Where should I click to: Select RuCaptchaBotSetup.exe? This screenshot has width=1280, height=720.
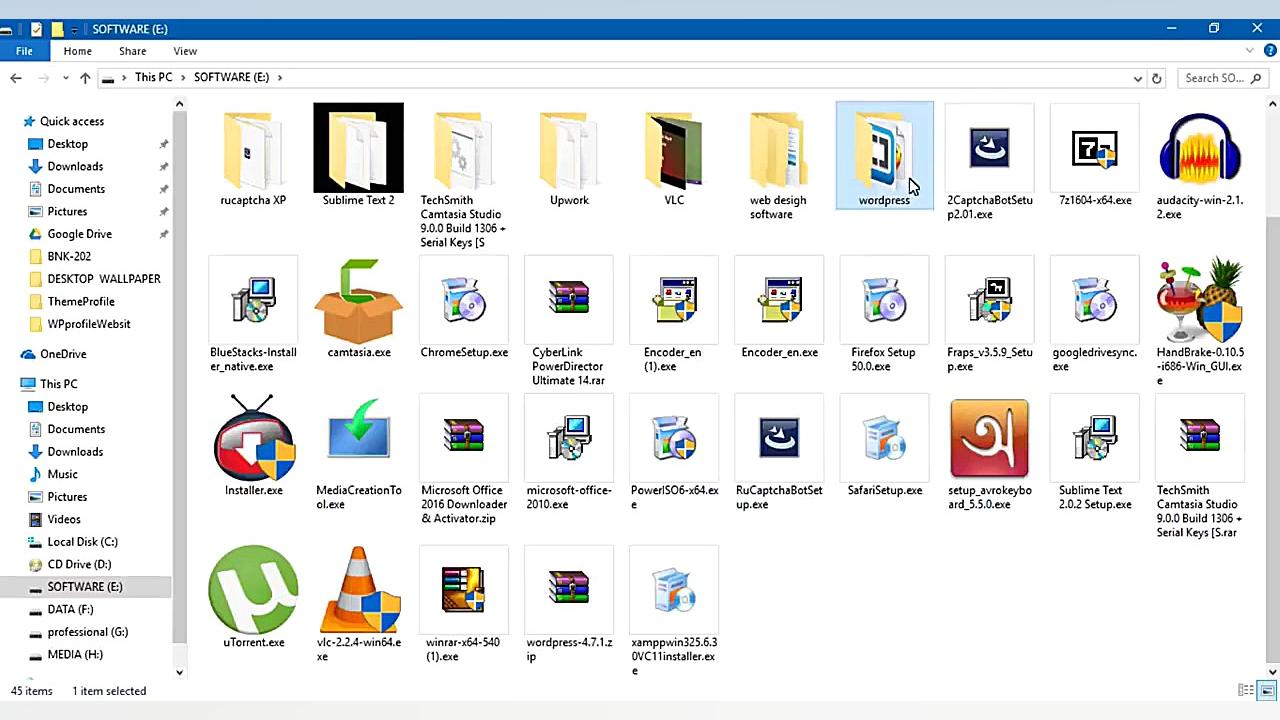click(779, 454)
